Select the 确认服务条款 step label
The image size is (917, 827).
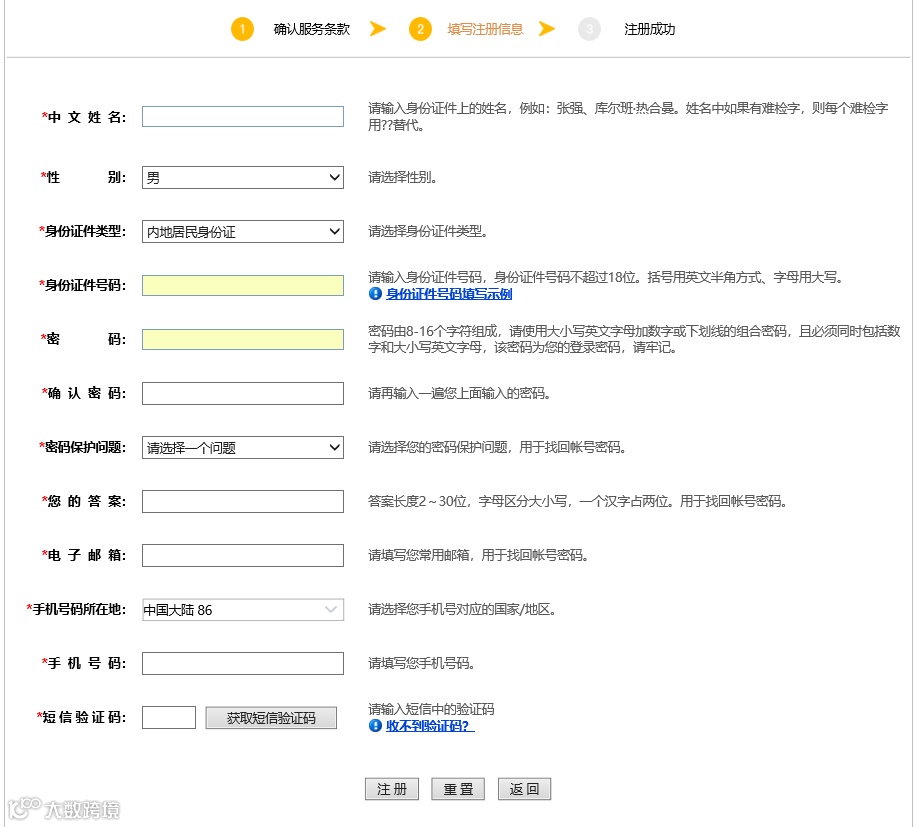click(x=312, y=29)
